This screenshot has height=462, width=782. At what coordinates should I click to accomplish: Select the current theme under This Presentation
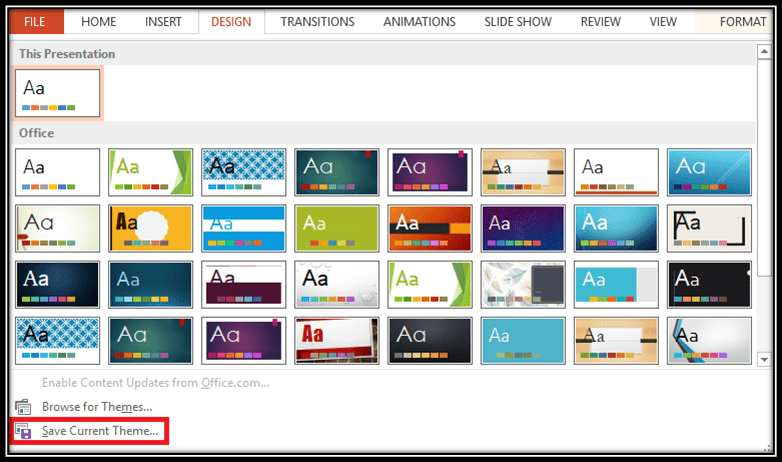coord(57,93)
